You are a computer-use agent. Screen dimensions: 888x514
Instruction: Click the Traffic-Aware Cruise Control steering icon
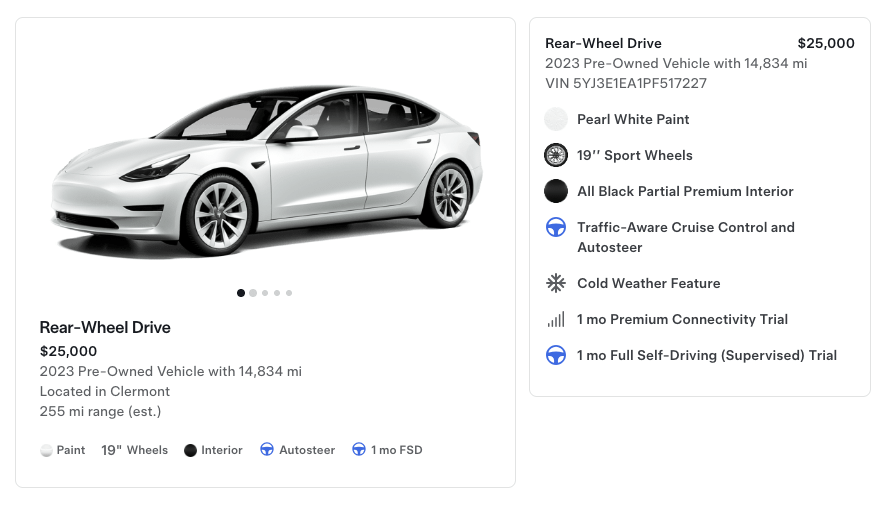[x=556, y=228]
